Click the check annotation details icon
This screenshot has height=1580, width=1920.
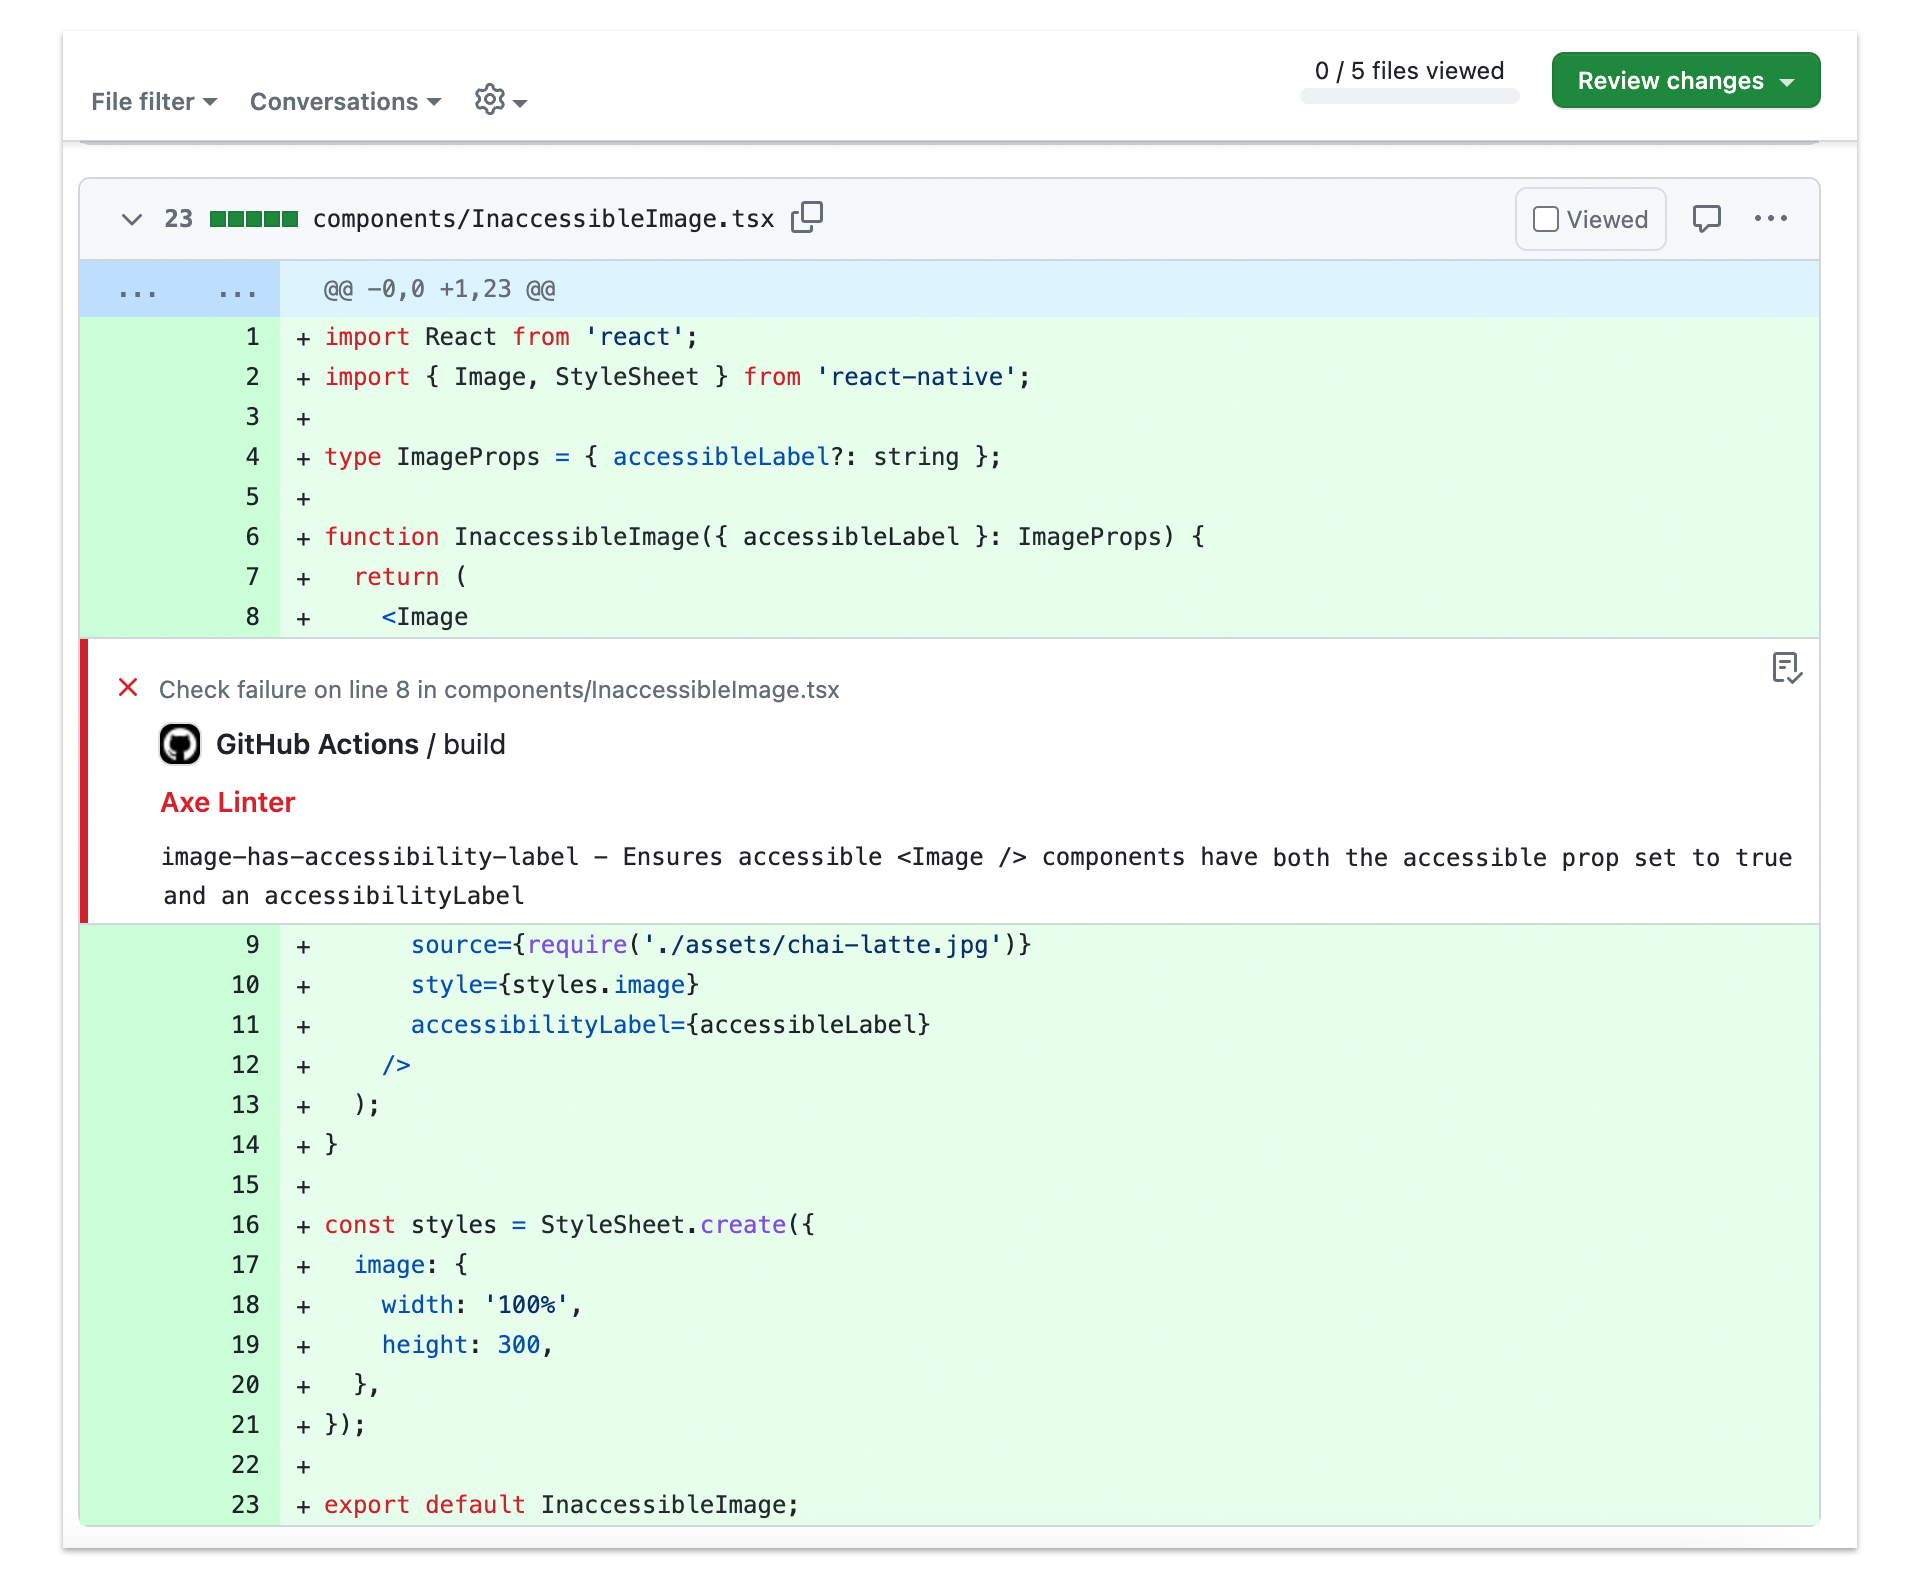pos(1786,668)
